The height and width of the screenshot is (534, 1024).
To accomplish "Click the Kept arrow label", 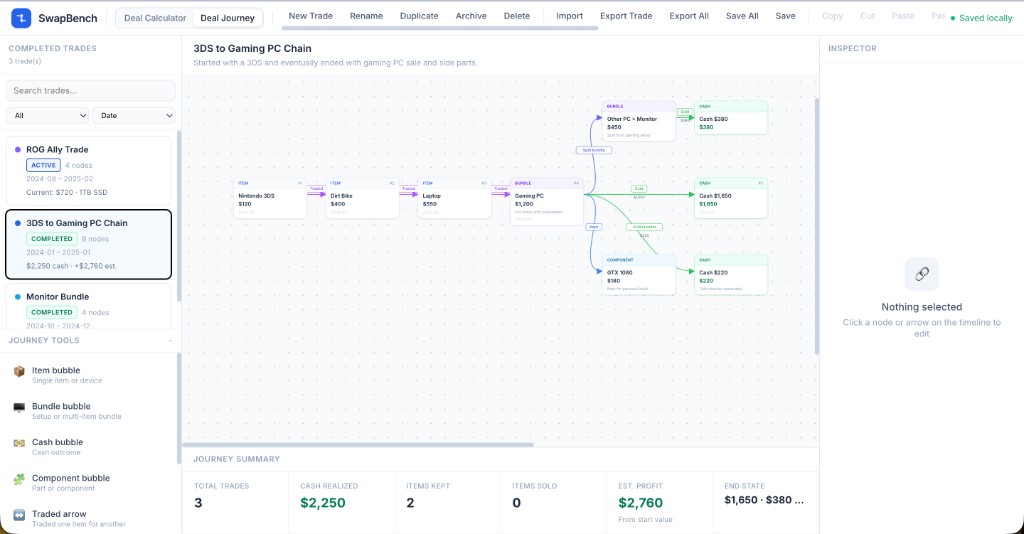I will (x=593, y=227).
